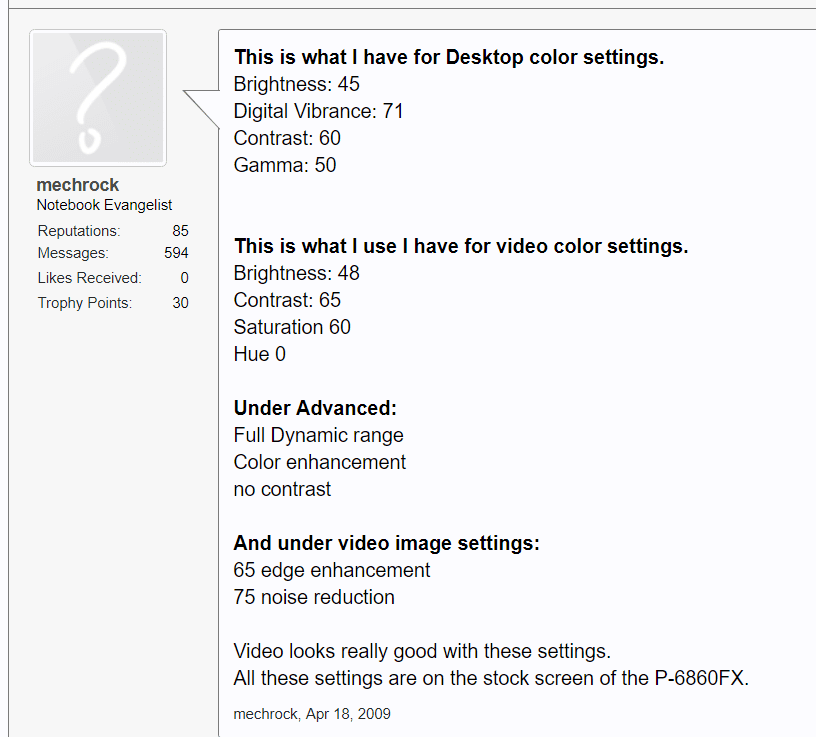Select the Digital Vibrance 71 value
The image size is (816, 737).
[x=319, y=111]
